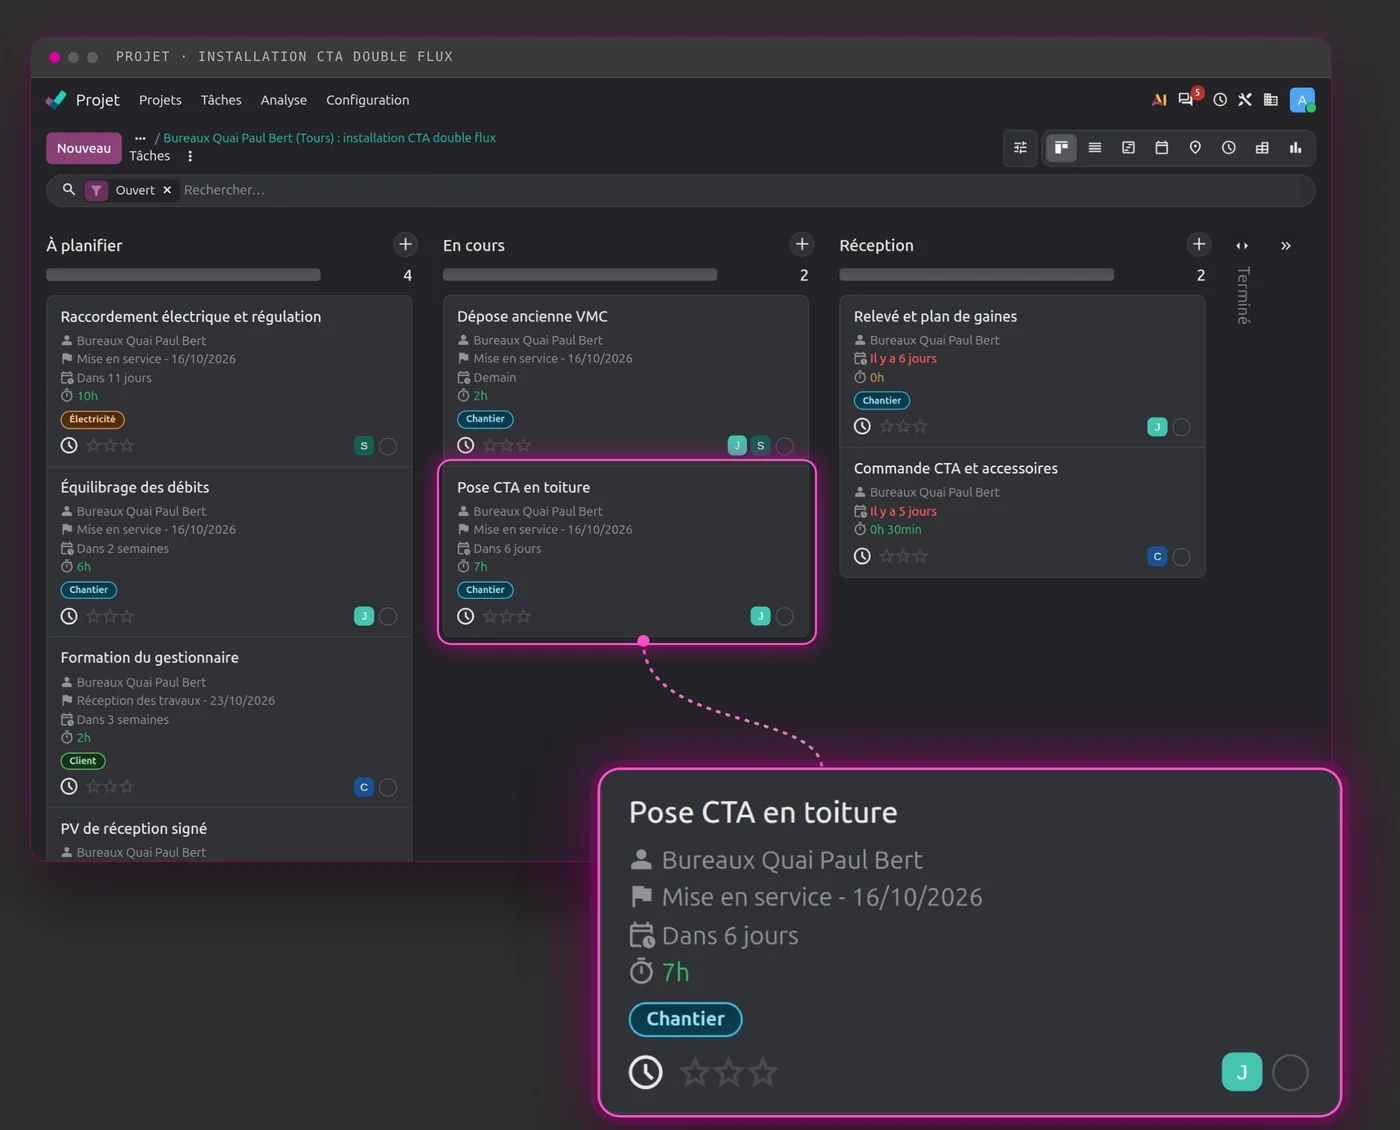1400x1130 pixels.
Task: Switch to the Activity view clock icon
Action: 1229,148
